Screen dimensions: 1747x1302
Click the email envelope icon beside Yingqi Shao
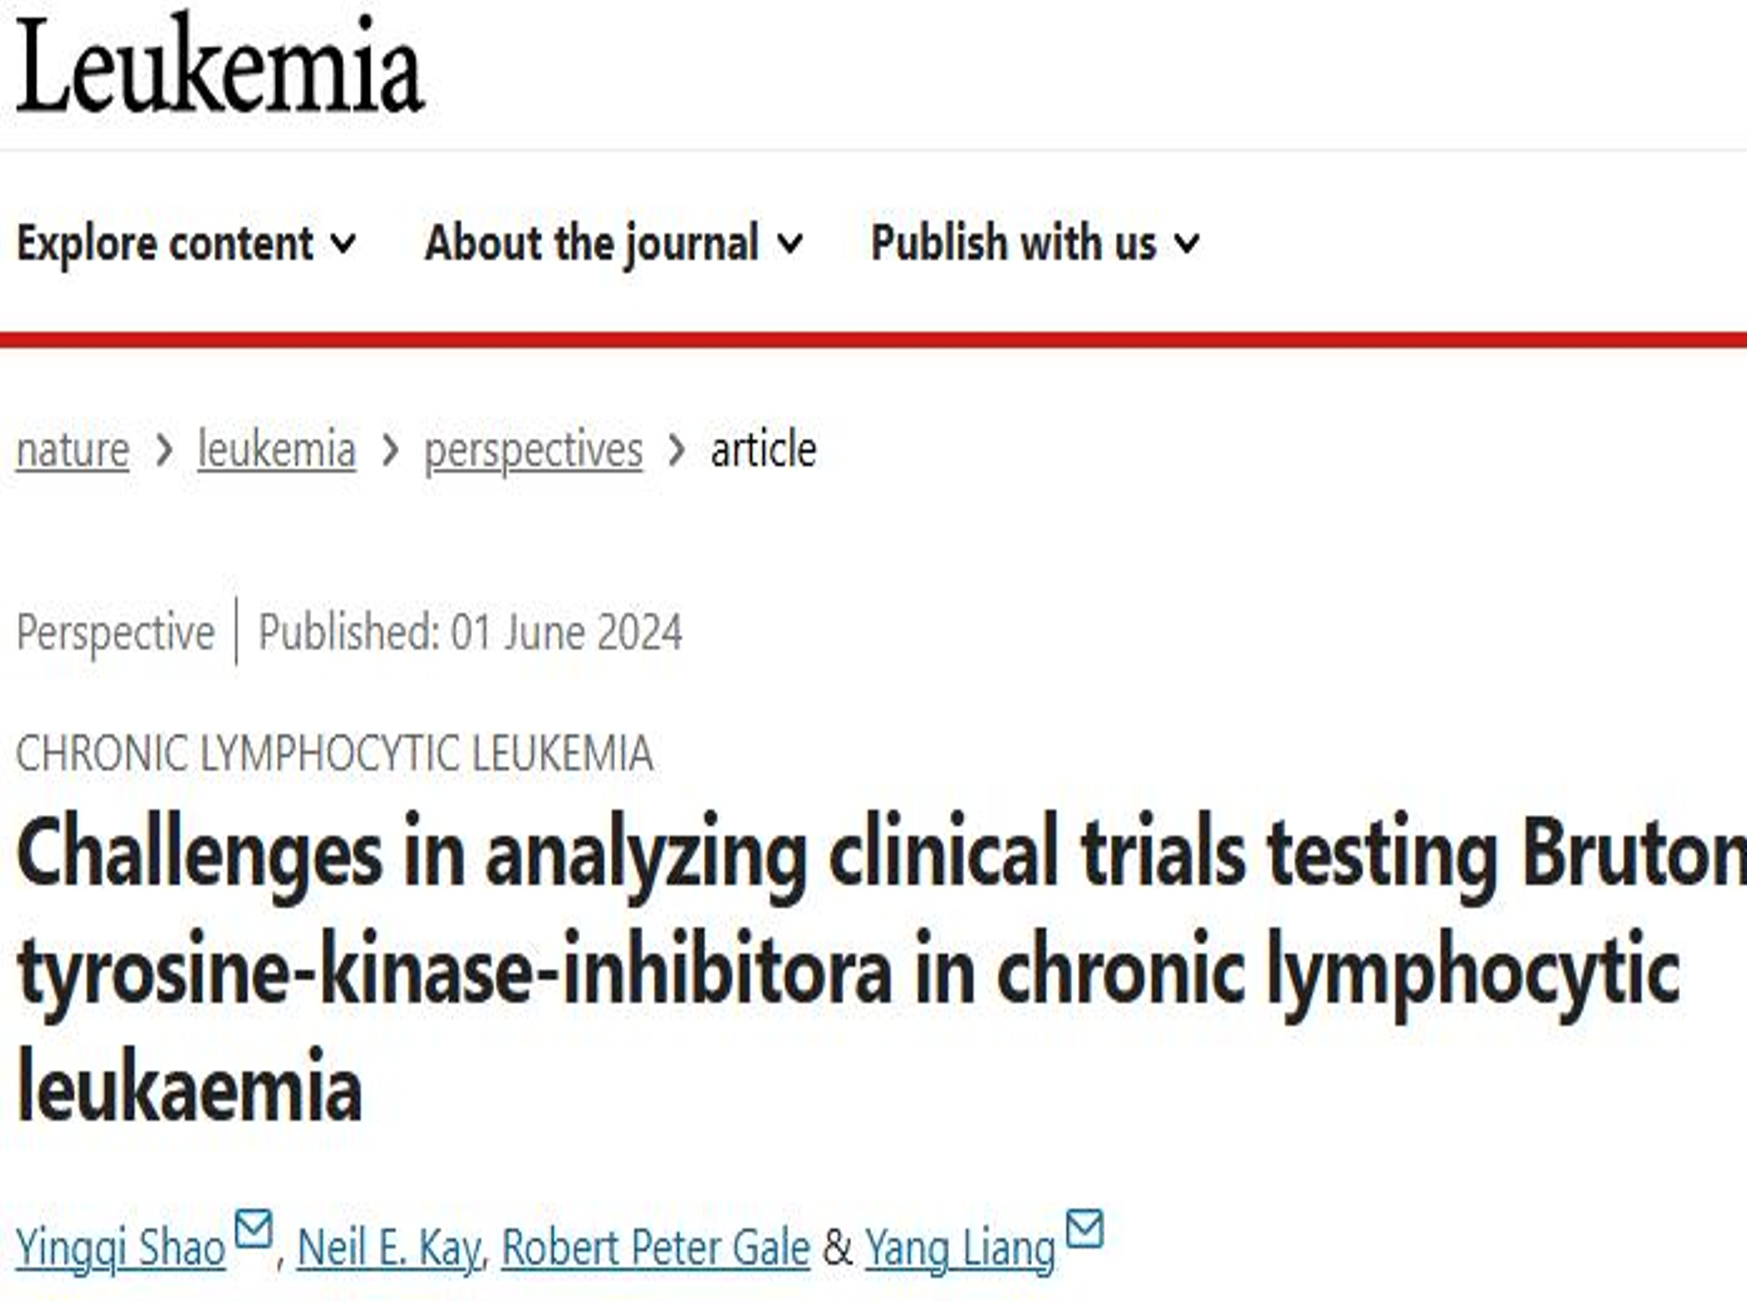click(x=253, y=1229)
